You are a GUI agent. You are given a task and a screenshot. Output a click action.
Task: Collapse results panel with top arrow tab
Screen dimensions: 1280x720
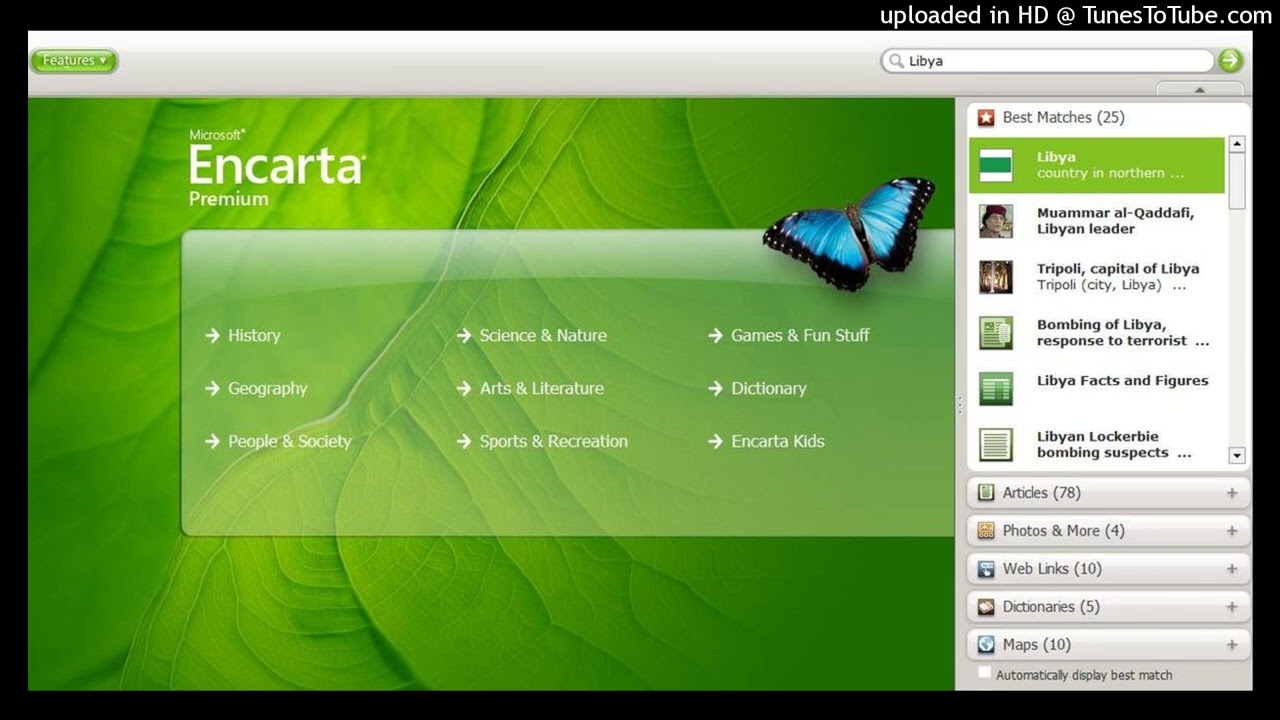1200,89
